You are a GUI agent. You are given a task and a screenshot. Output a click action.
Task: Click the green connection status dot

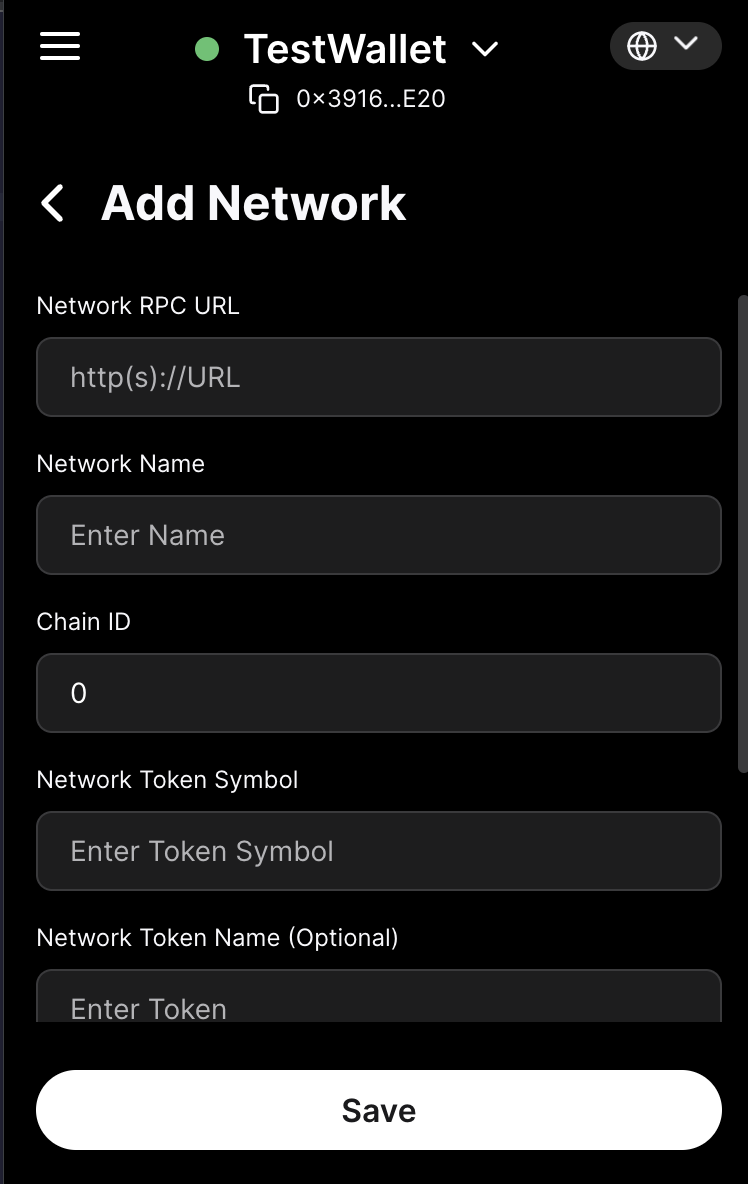click(207, 48)
